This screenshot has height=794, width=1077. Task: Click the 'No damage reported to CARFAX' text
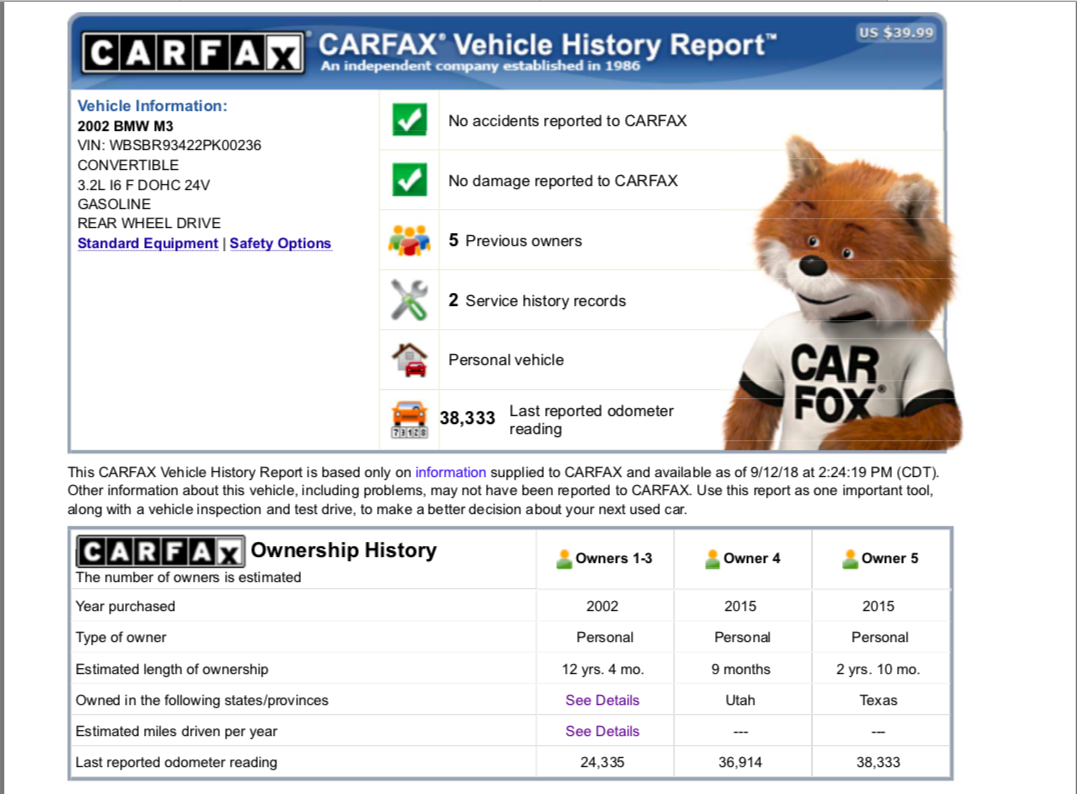tap(563, 181)
